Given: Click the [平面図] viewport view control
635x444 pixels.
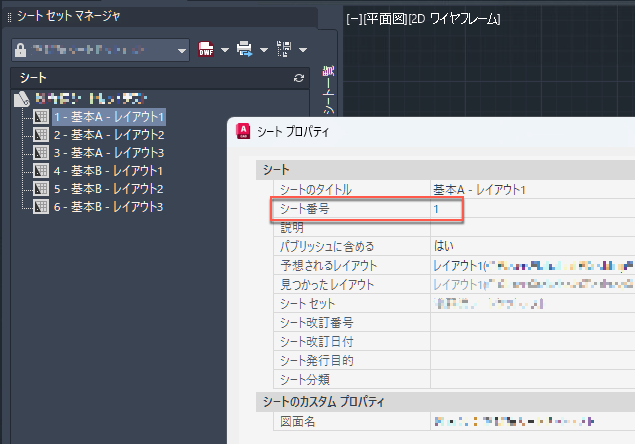Looking at the screenshot, I should point(385,19).
